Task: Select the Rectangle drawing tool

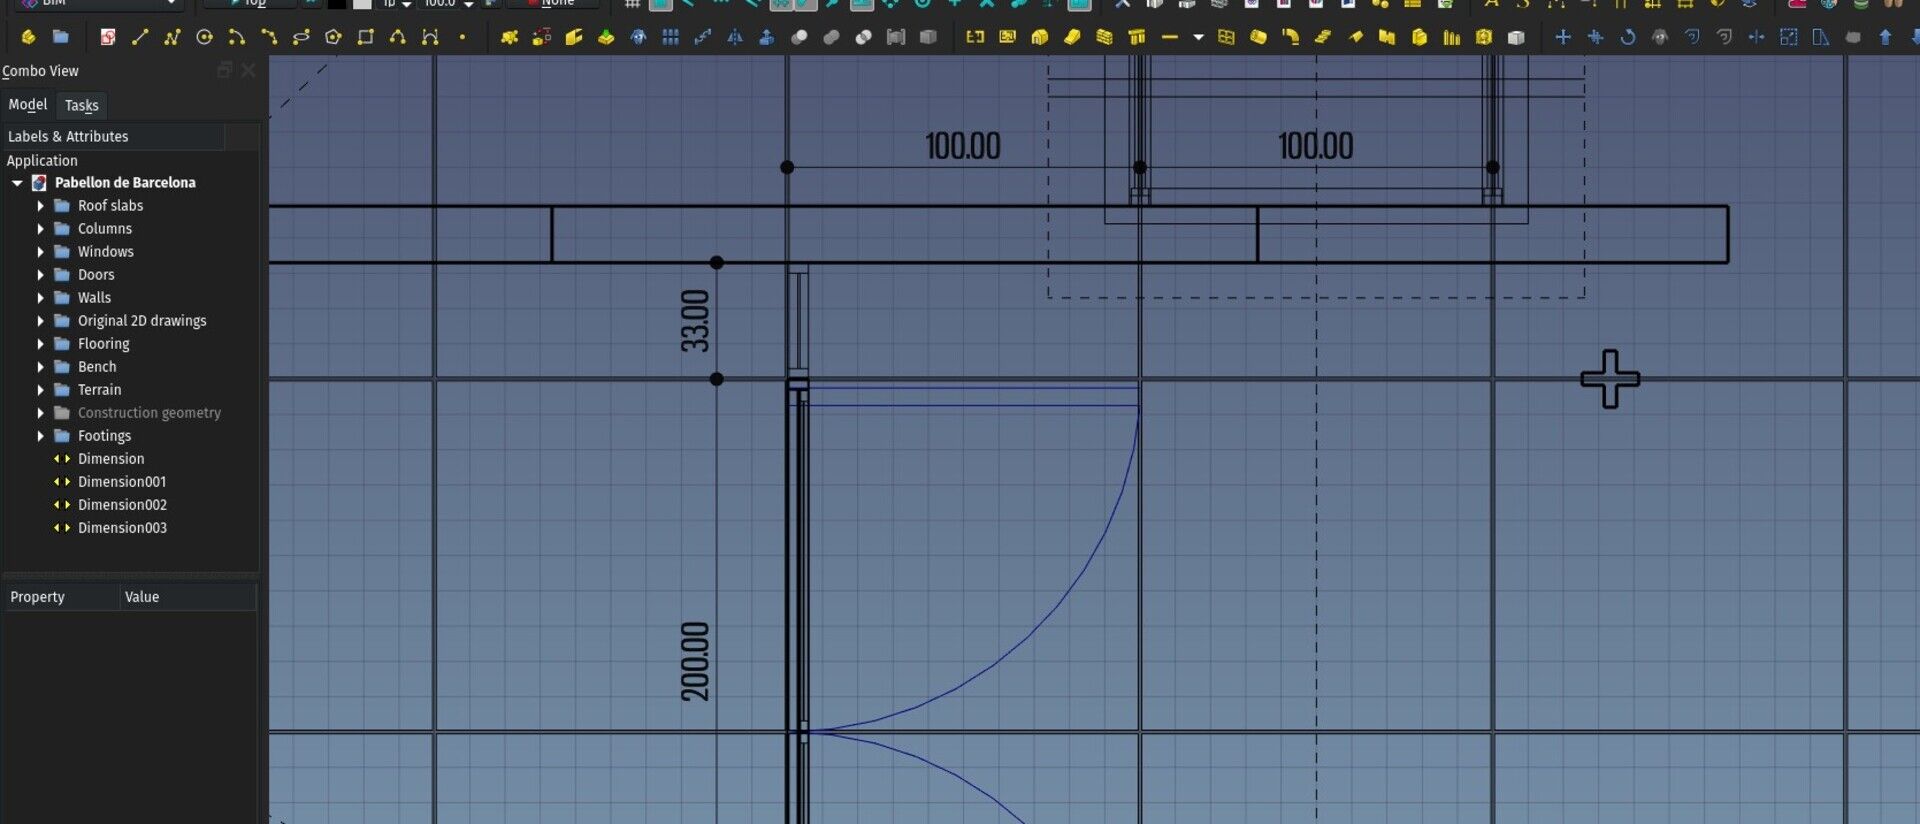Action: [365, 37]
